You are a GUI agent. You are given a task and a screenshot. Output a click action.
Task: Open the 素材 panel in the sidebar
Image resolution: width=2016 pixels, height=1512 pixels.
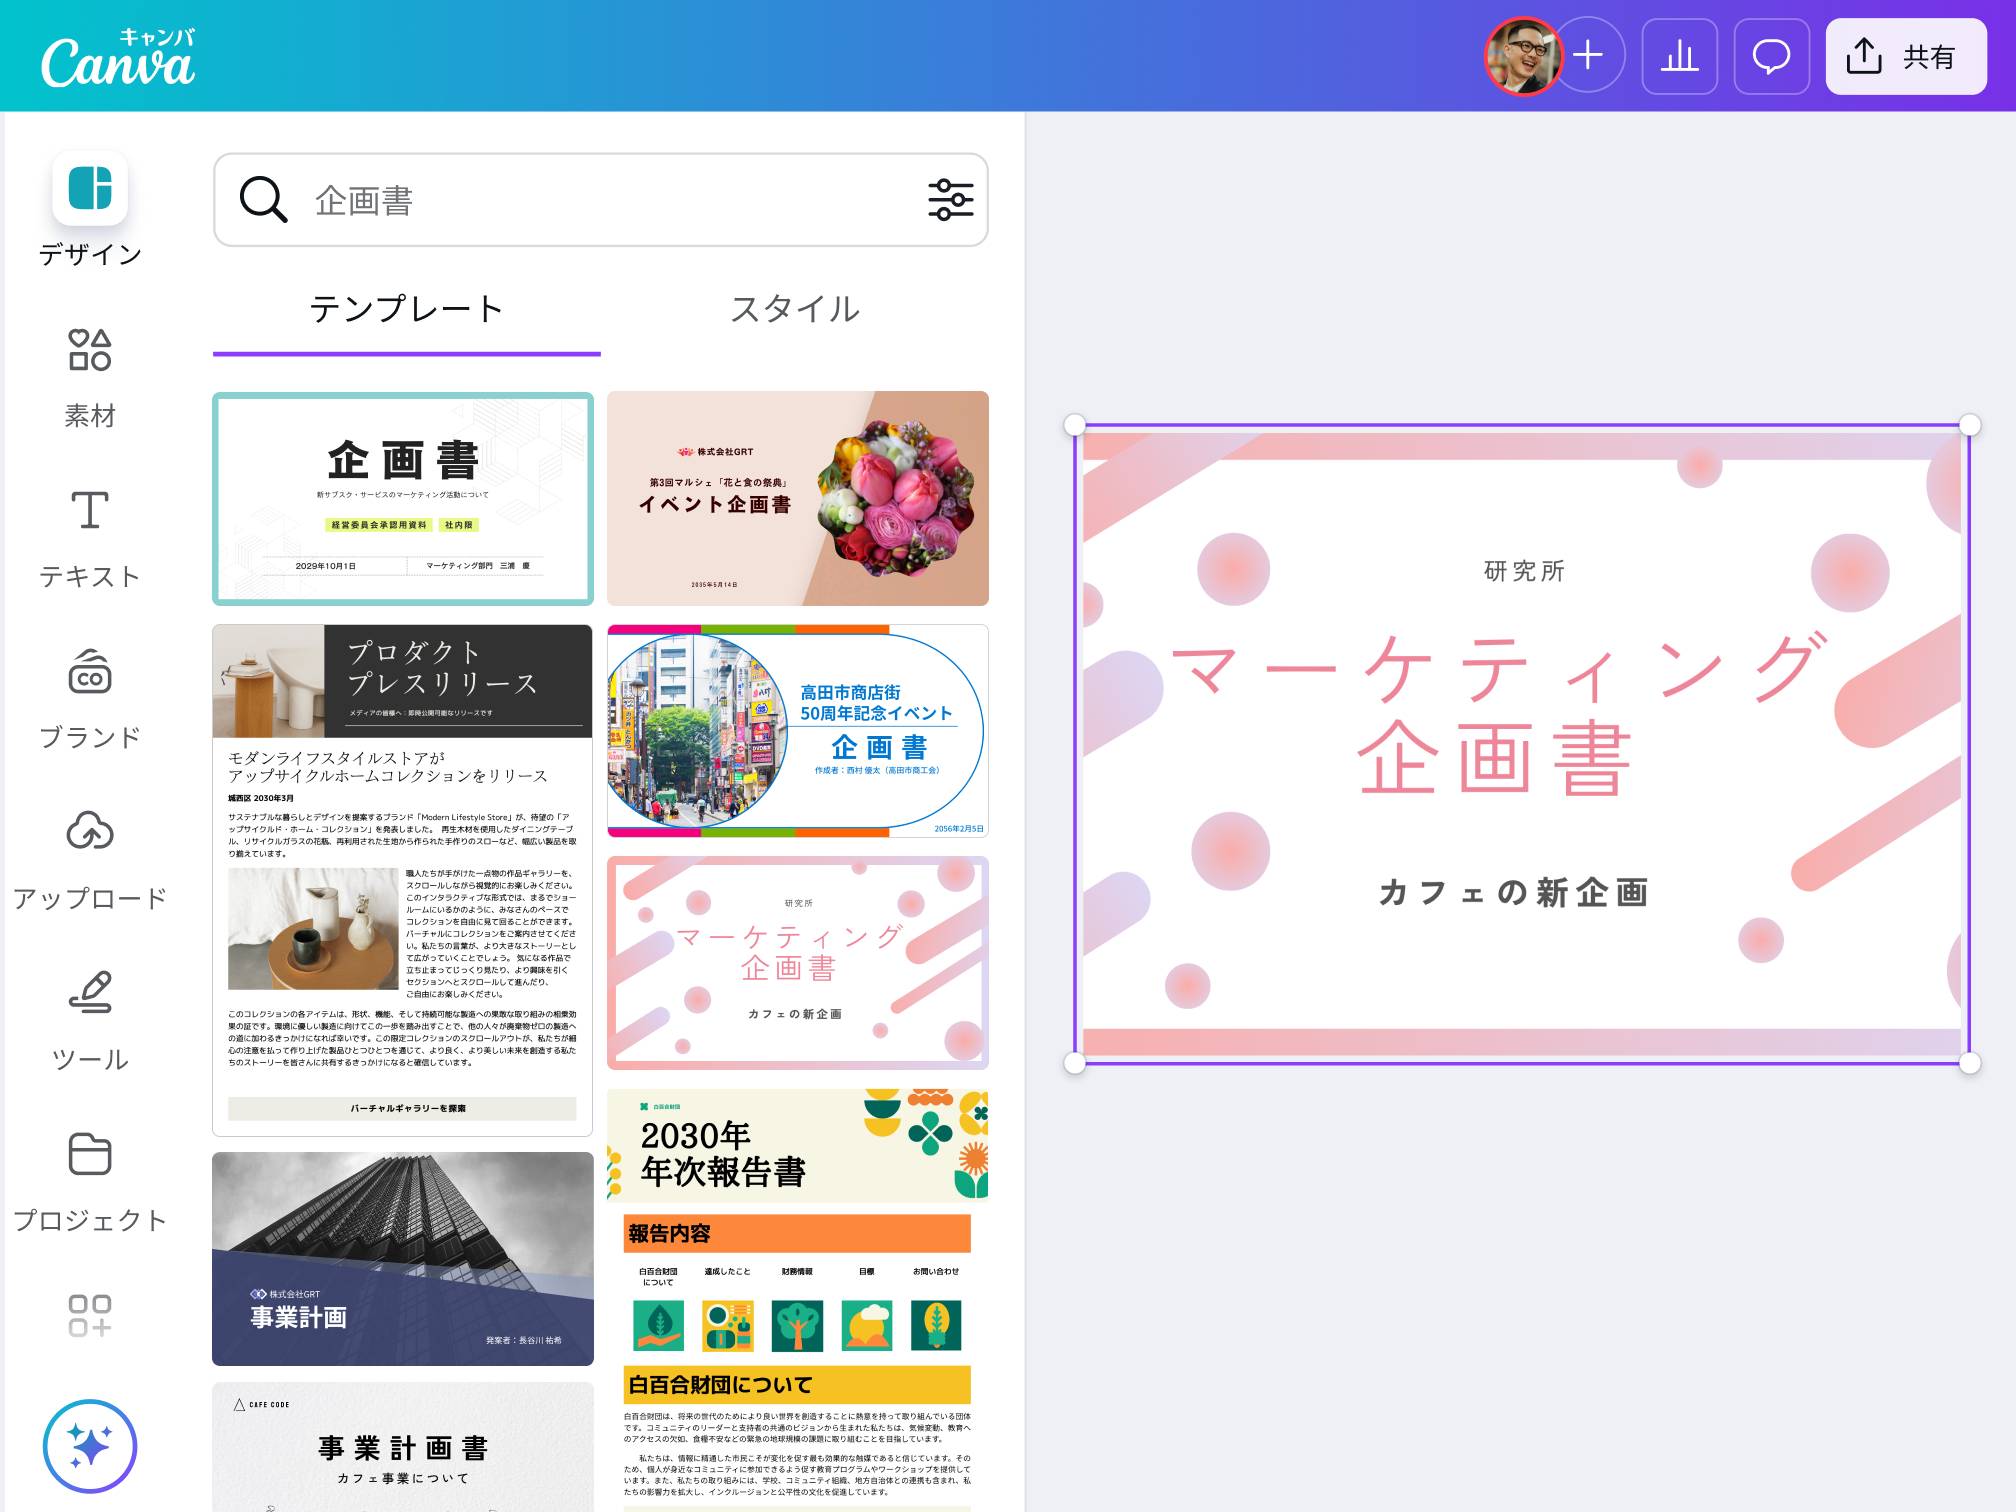(91, 375)
